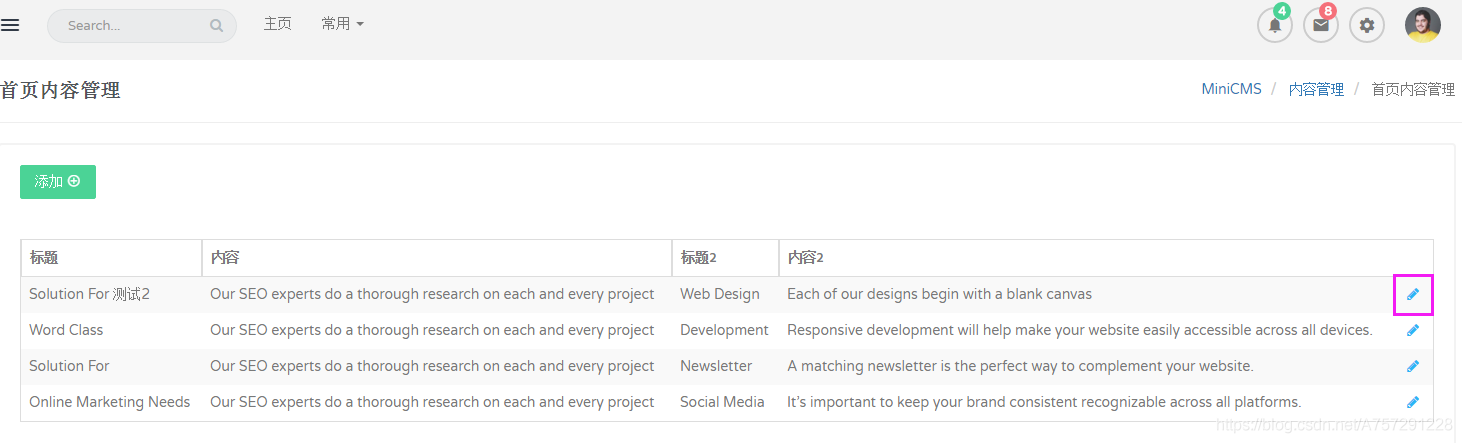Open the settings gear icon
This screenshot has width=1462, height=443.
(1367, 25)
